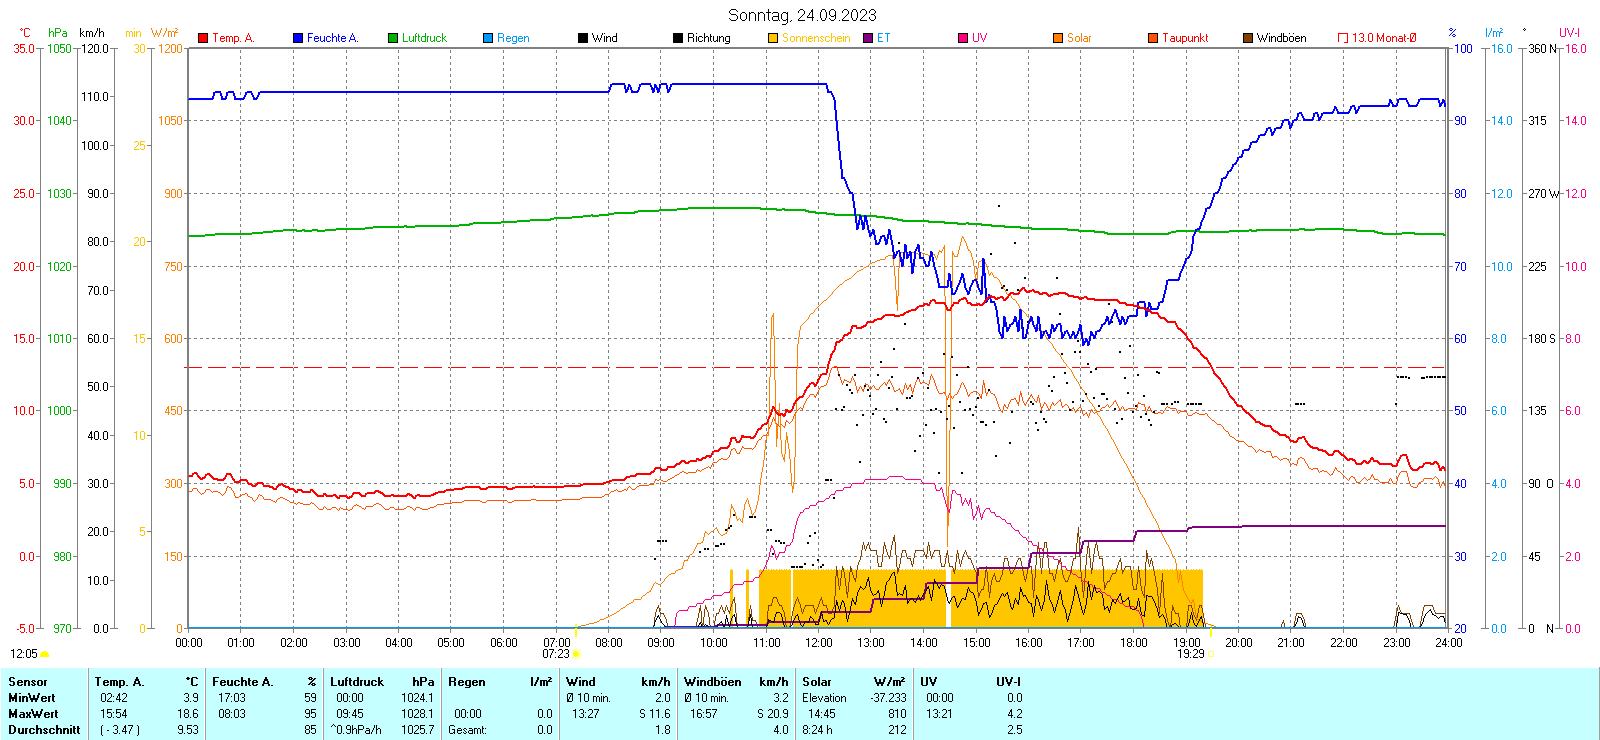Click the 12:00 mark on time axis
The image size is (1600, 740).
818,643
